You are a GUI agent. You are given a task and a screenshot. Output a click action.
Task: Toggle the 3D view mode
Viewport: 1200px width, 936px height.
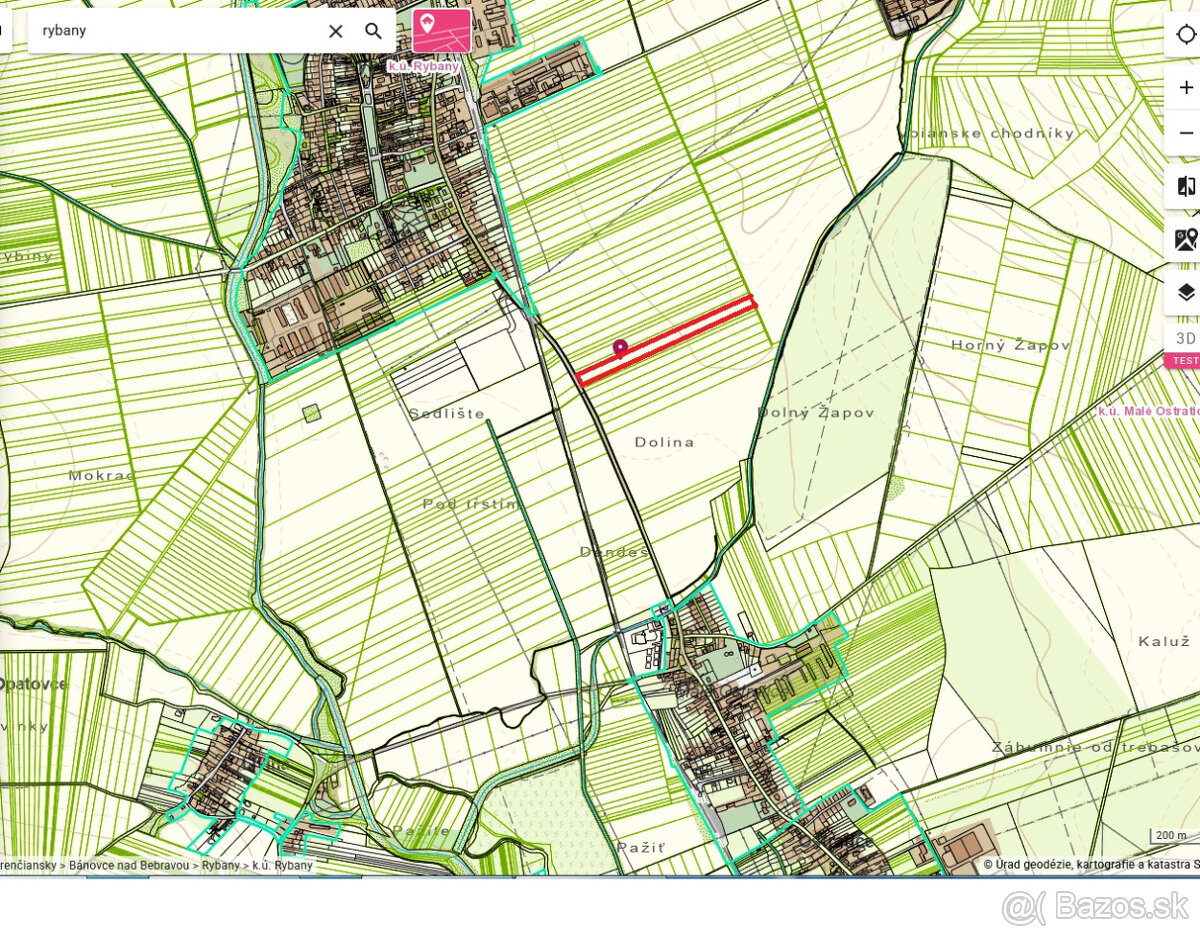pos(1186,338)
